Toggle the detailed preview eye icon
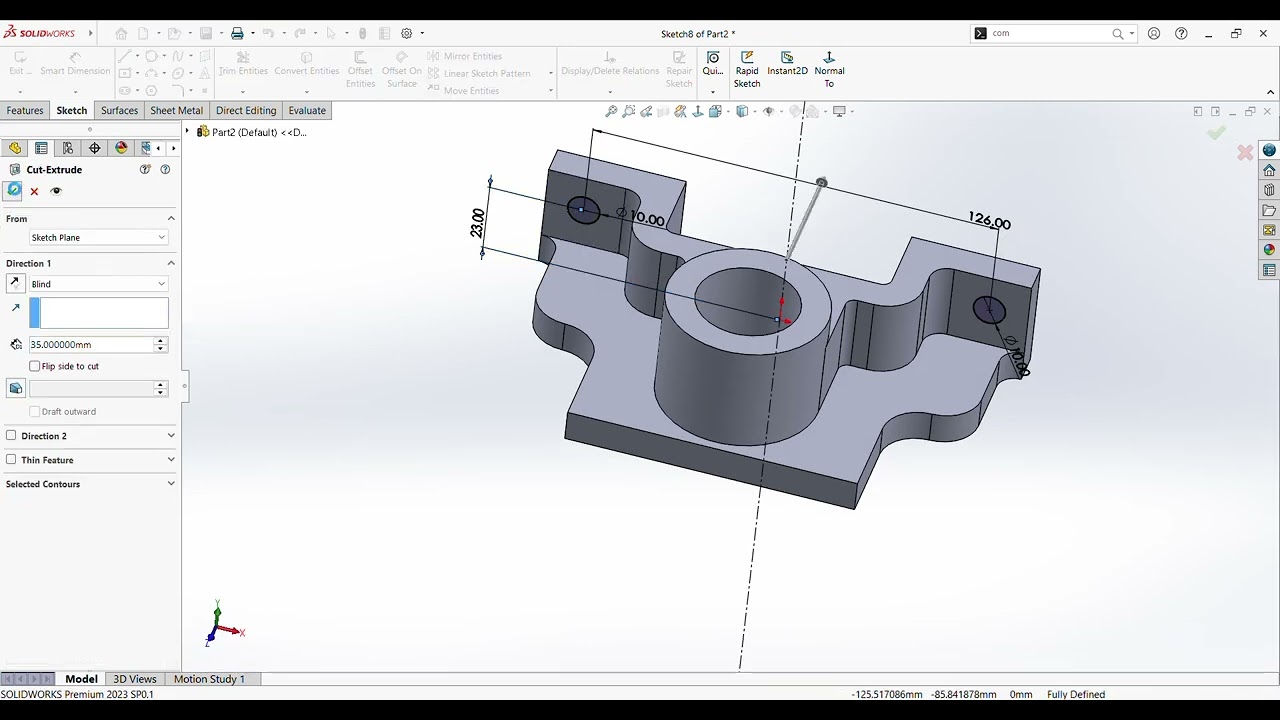Viewport: 1280px width, 720px height. pyautogui.click(x=56, y=191)
